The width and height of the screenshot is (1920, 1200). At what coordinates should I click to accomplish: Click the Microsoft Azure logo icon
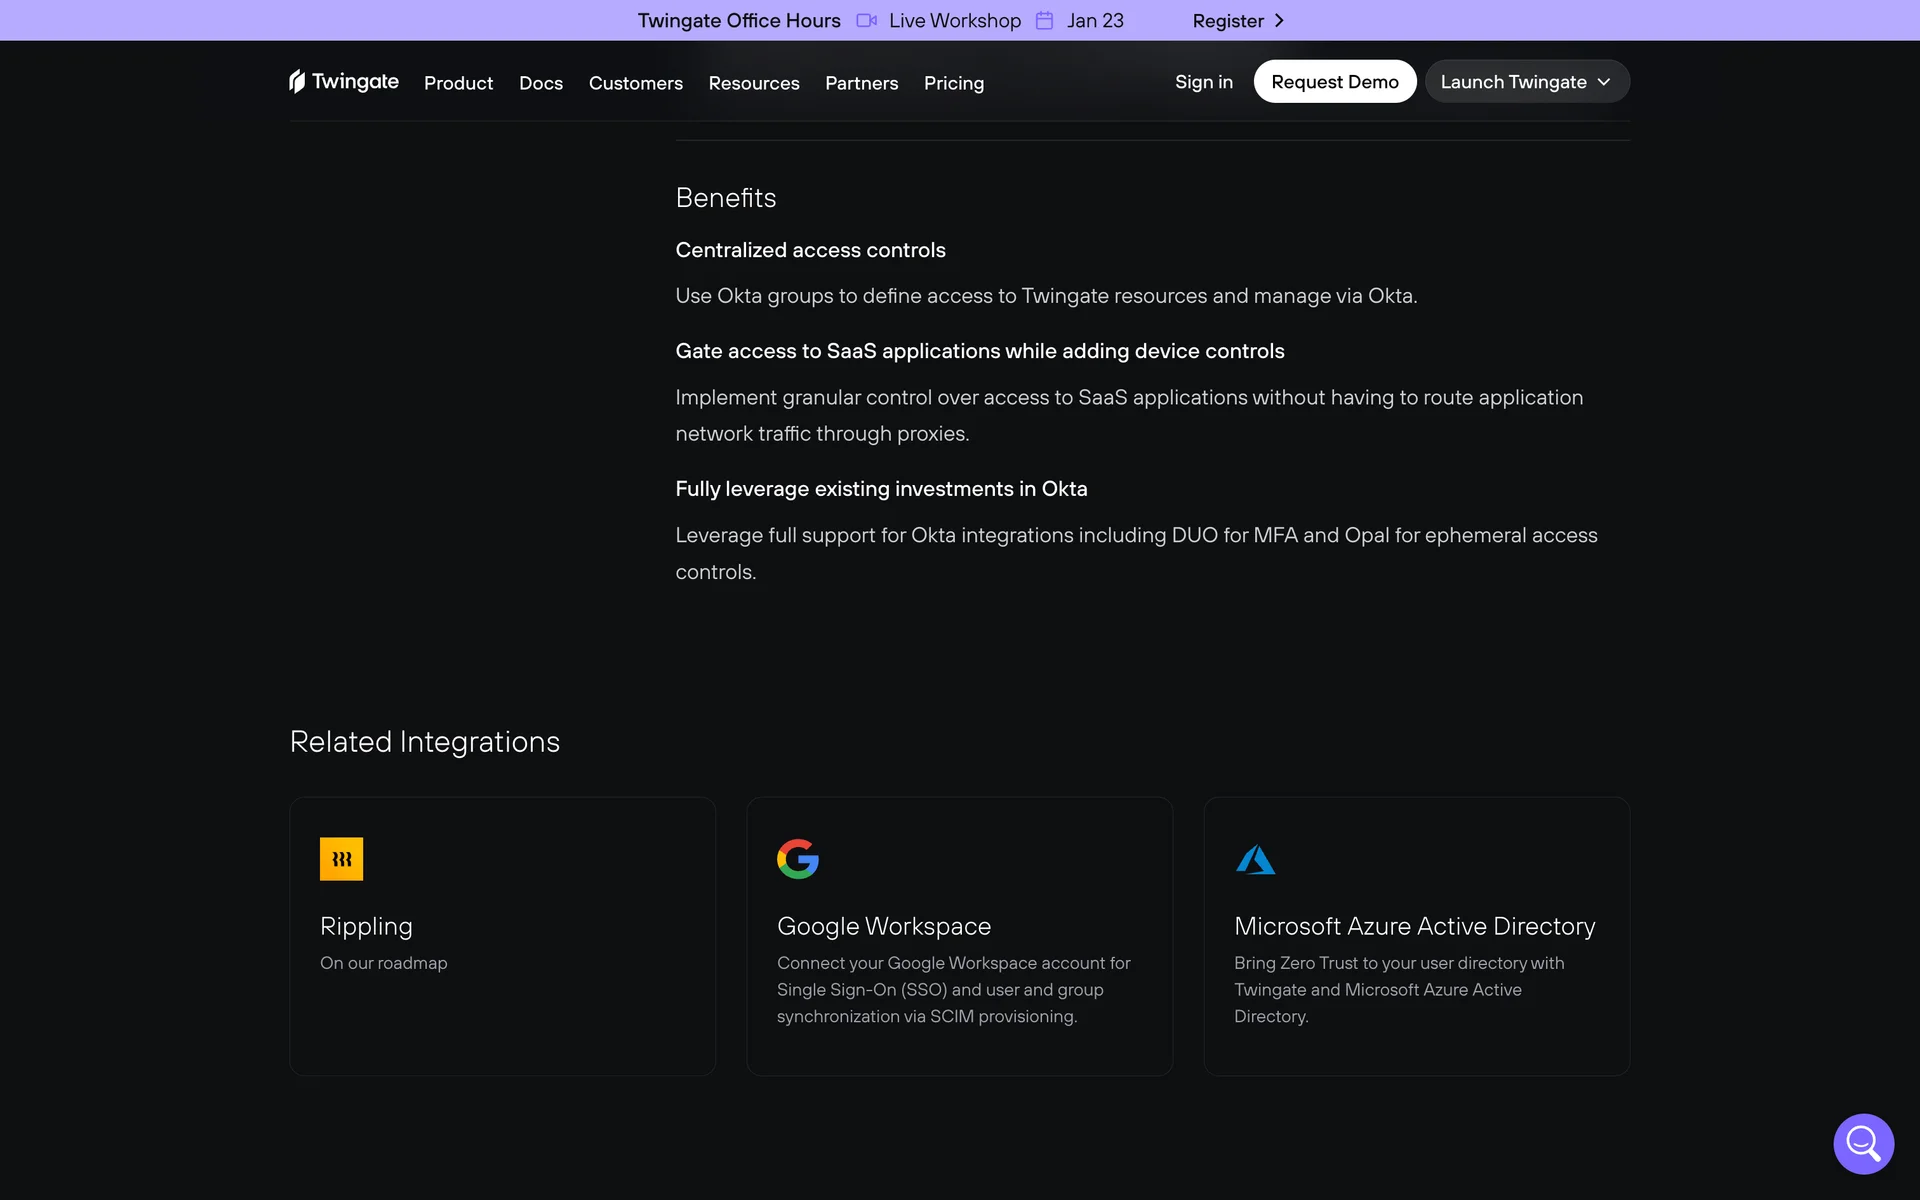point(1255,860)
